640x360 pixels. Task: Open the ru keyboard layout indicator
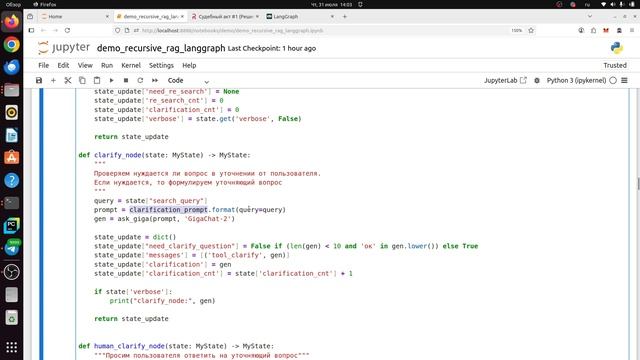587,4
